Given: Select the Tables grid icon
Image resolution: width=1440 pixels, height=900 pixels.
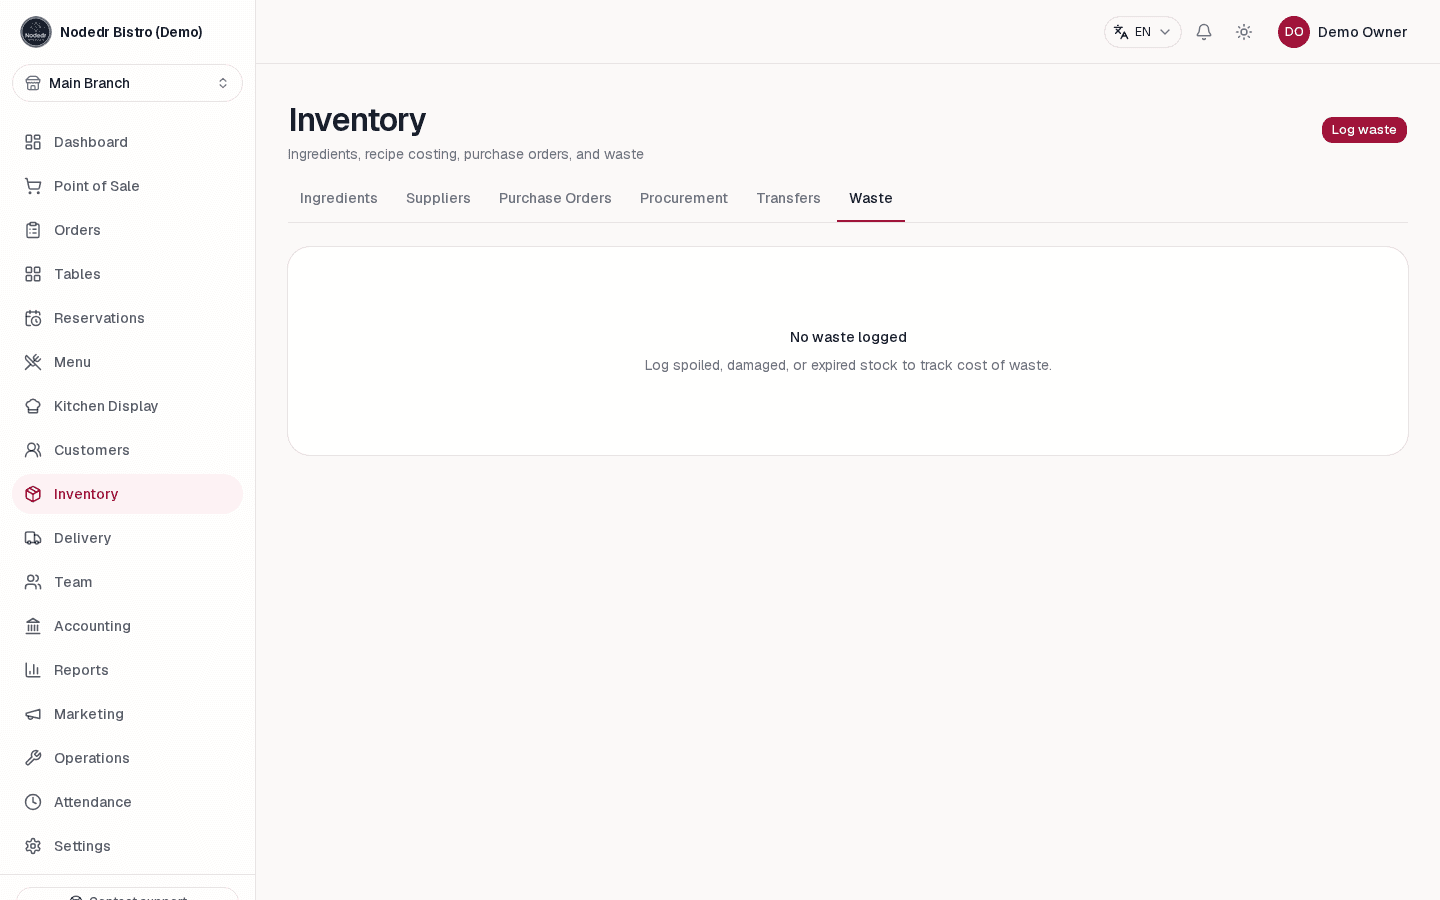Looking at the screenshot, I should point(33,274).
